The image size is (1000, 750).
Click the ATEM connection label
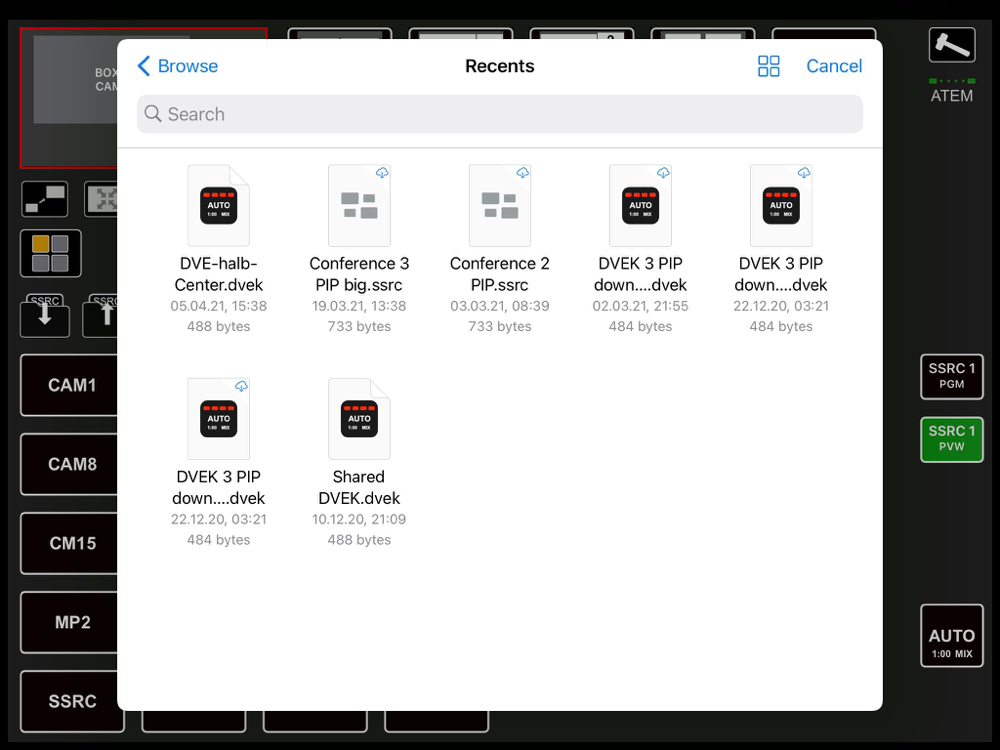(x=952, y=96)
